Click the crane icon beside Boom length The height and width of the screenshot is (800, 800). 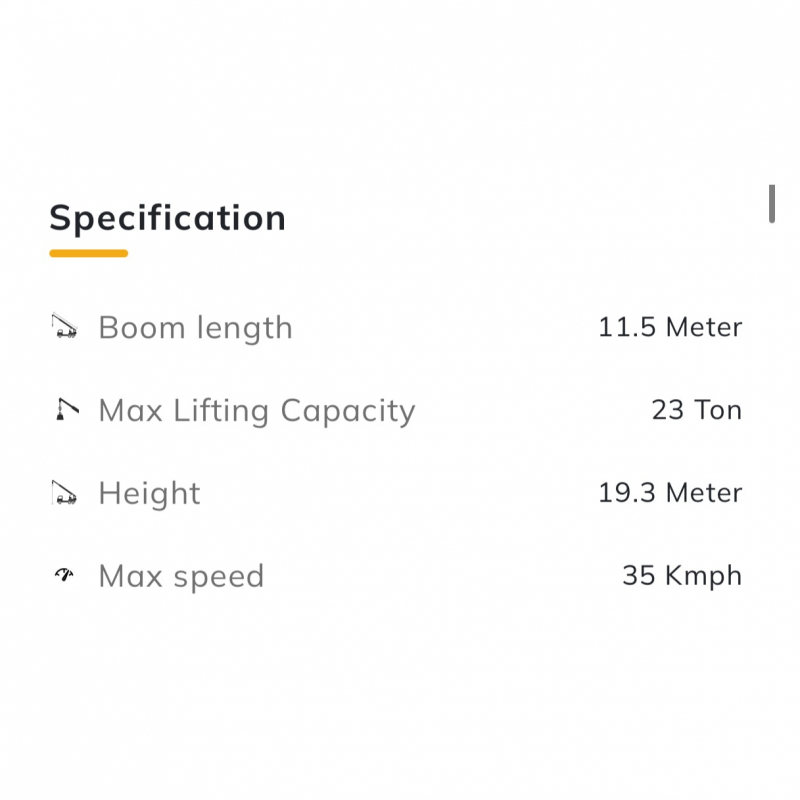pos(64,327)
